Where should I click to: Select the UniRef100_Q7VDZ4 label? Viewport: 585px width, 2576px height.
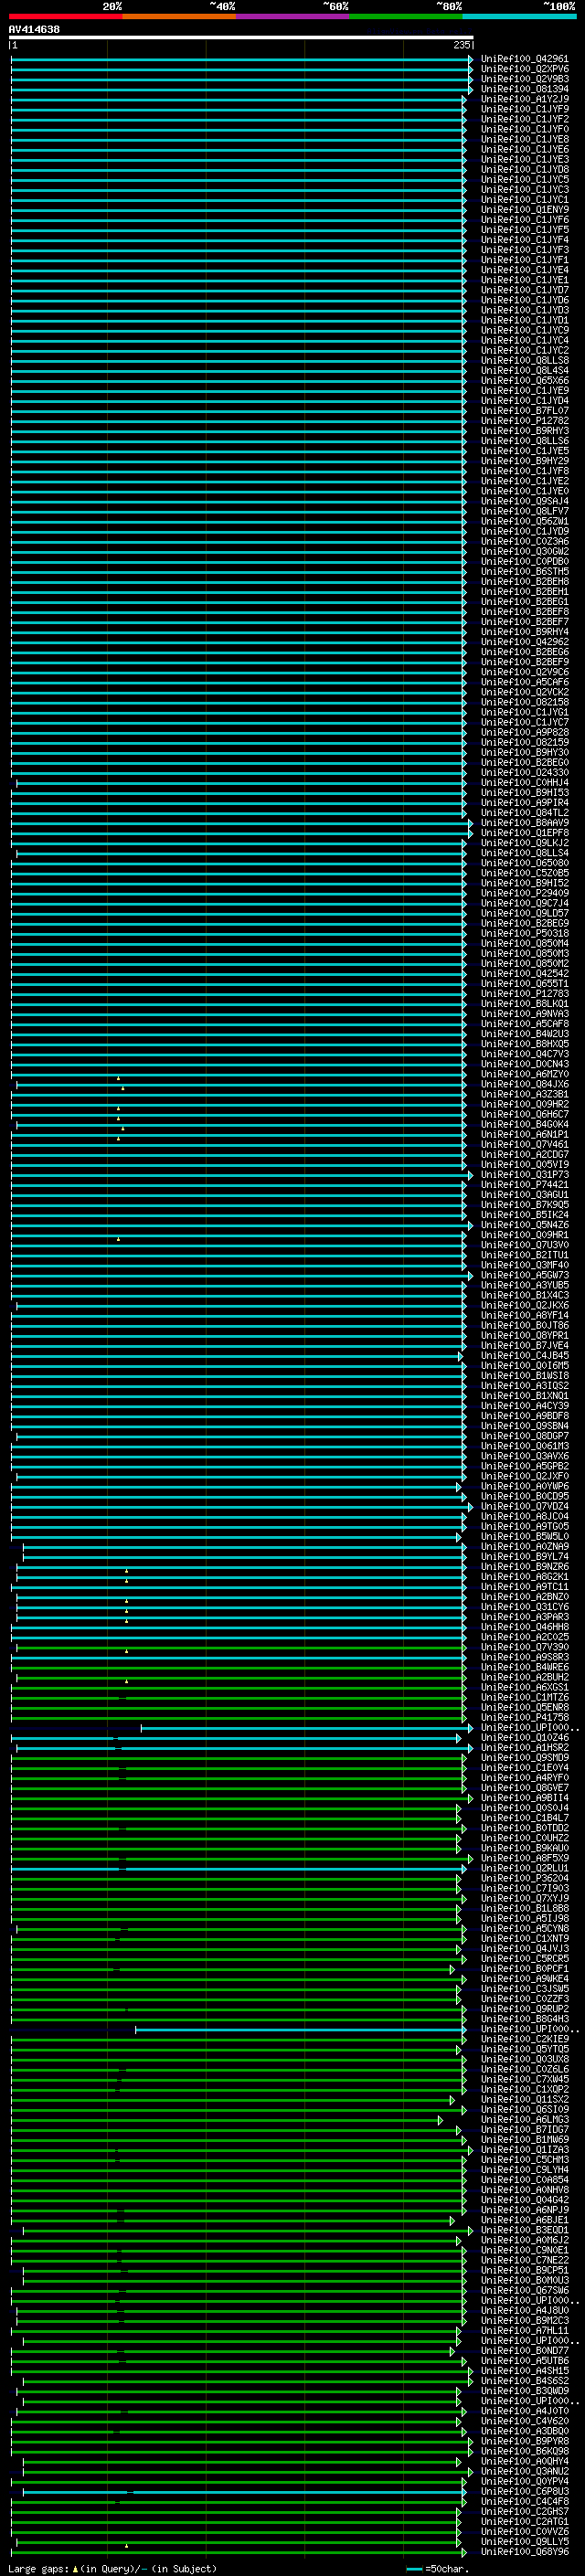(x=524, y=1508)
